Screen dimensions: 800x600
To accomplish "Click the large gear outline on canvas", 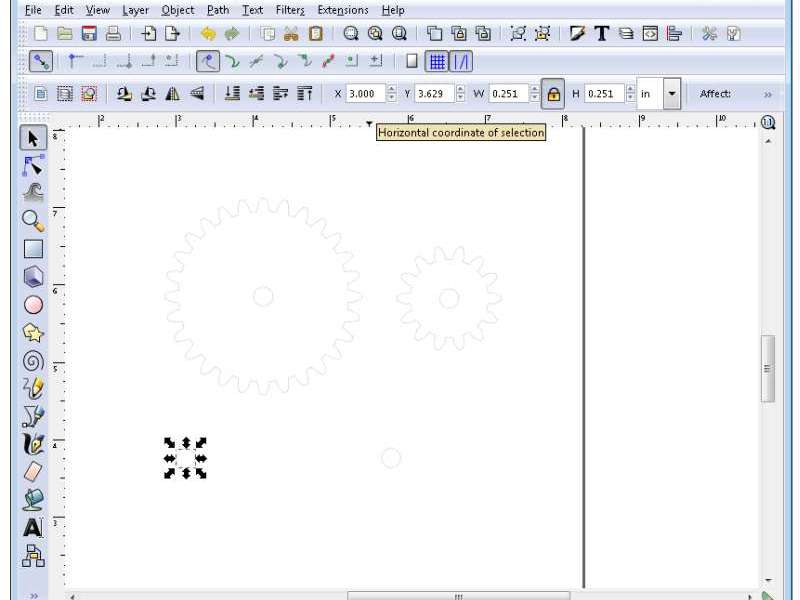I will pyautogui.click(x=263, y=296).
